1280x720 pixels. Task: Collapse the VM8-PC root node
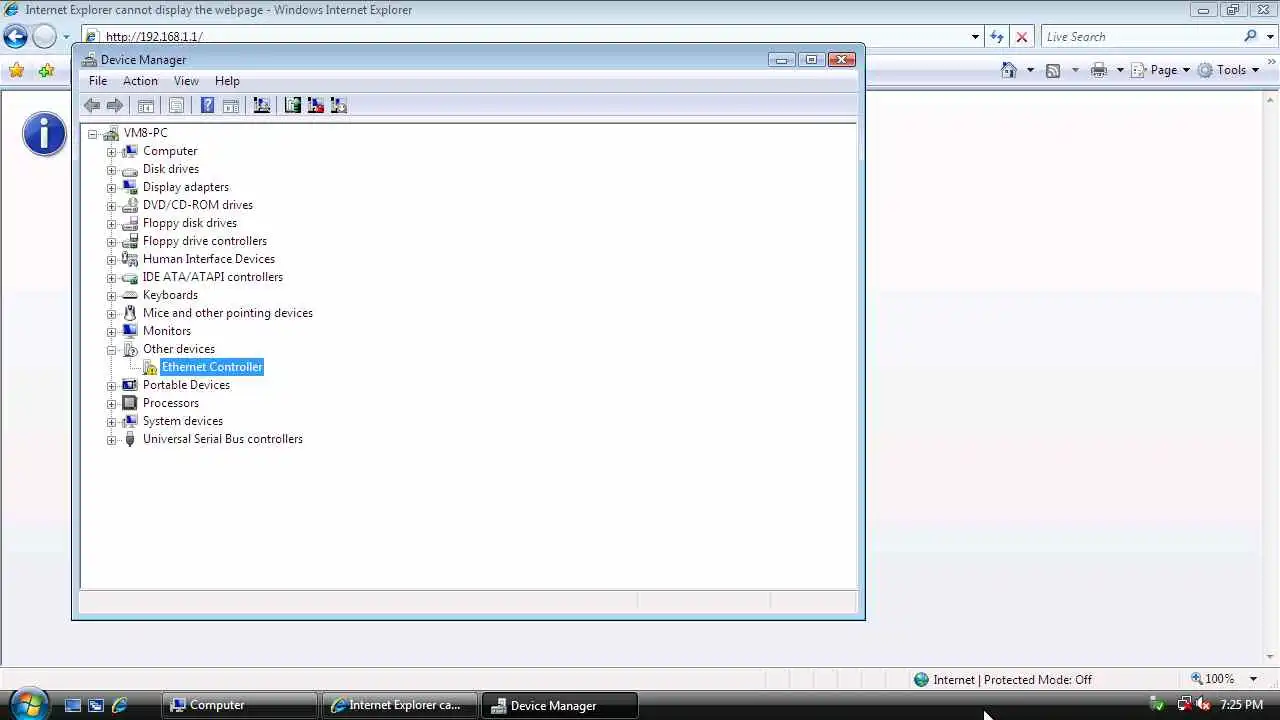(93, 134)
